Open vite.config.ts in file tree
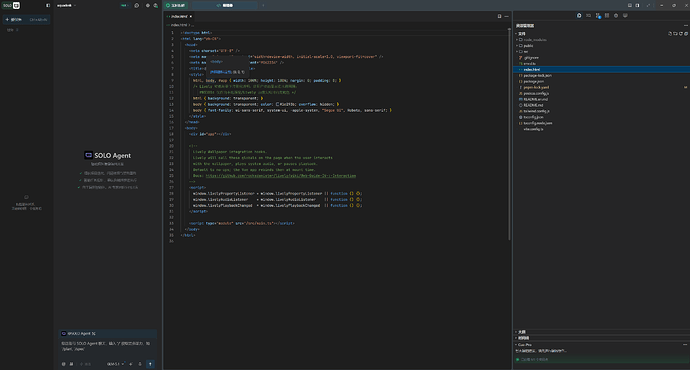The image size is (690, 370). click(533, 129)
